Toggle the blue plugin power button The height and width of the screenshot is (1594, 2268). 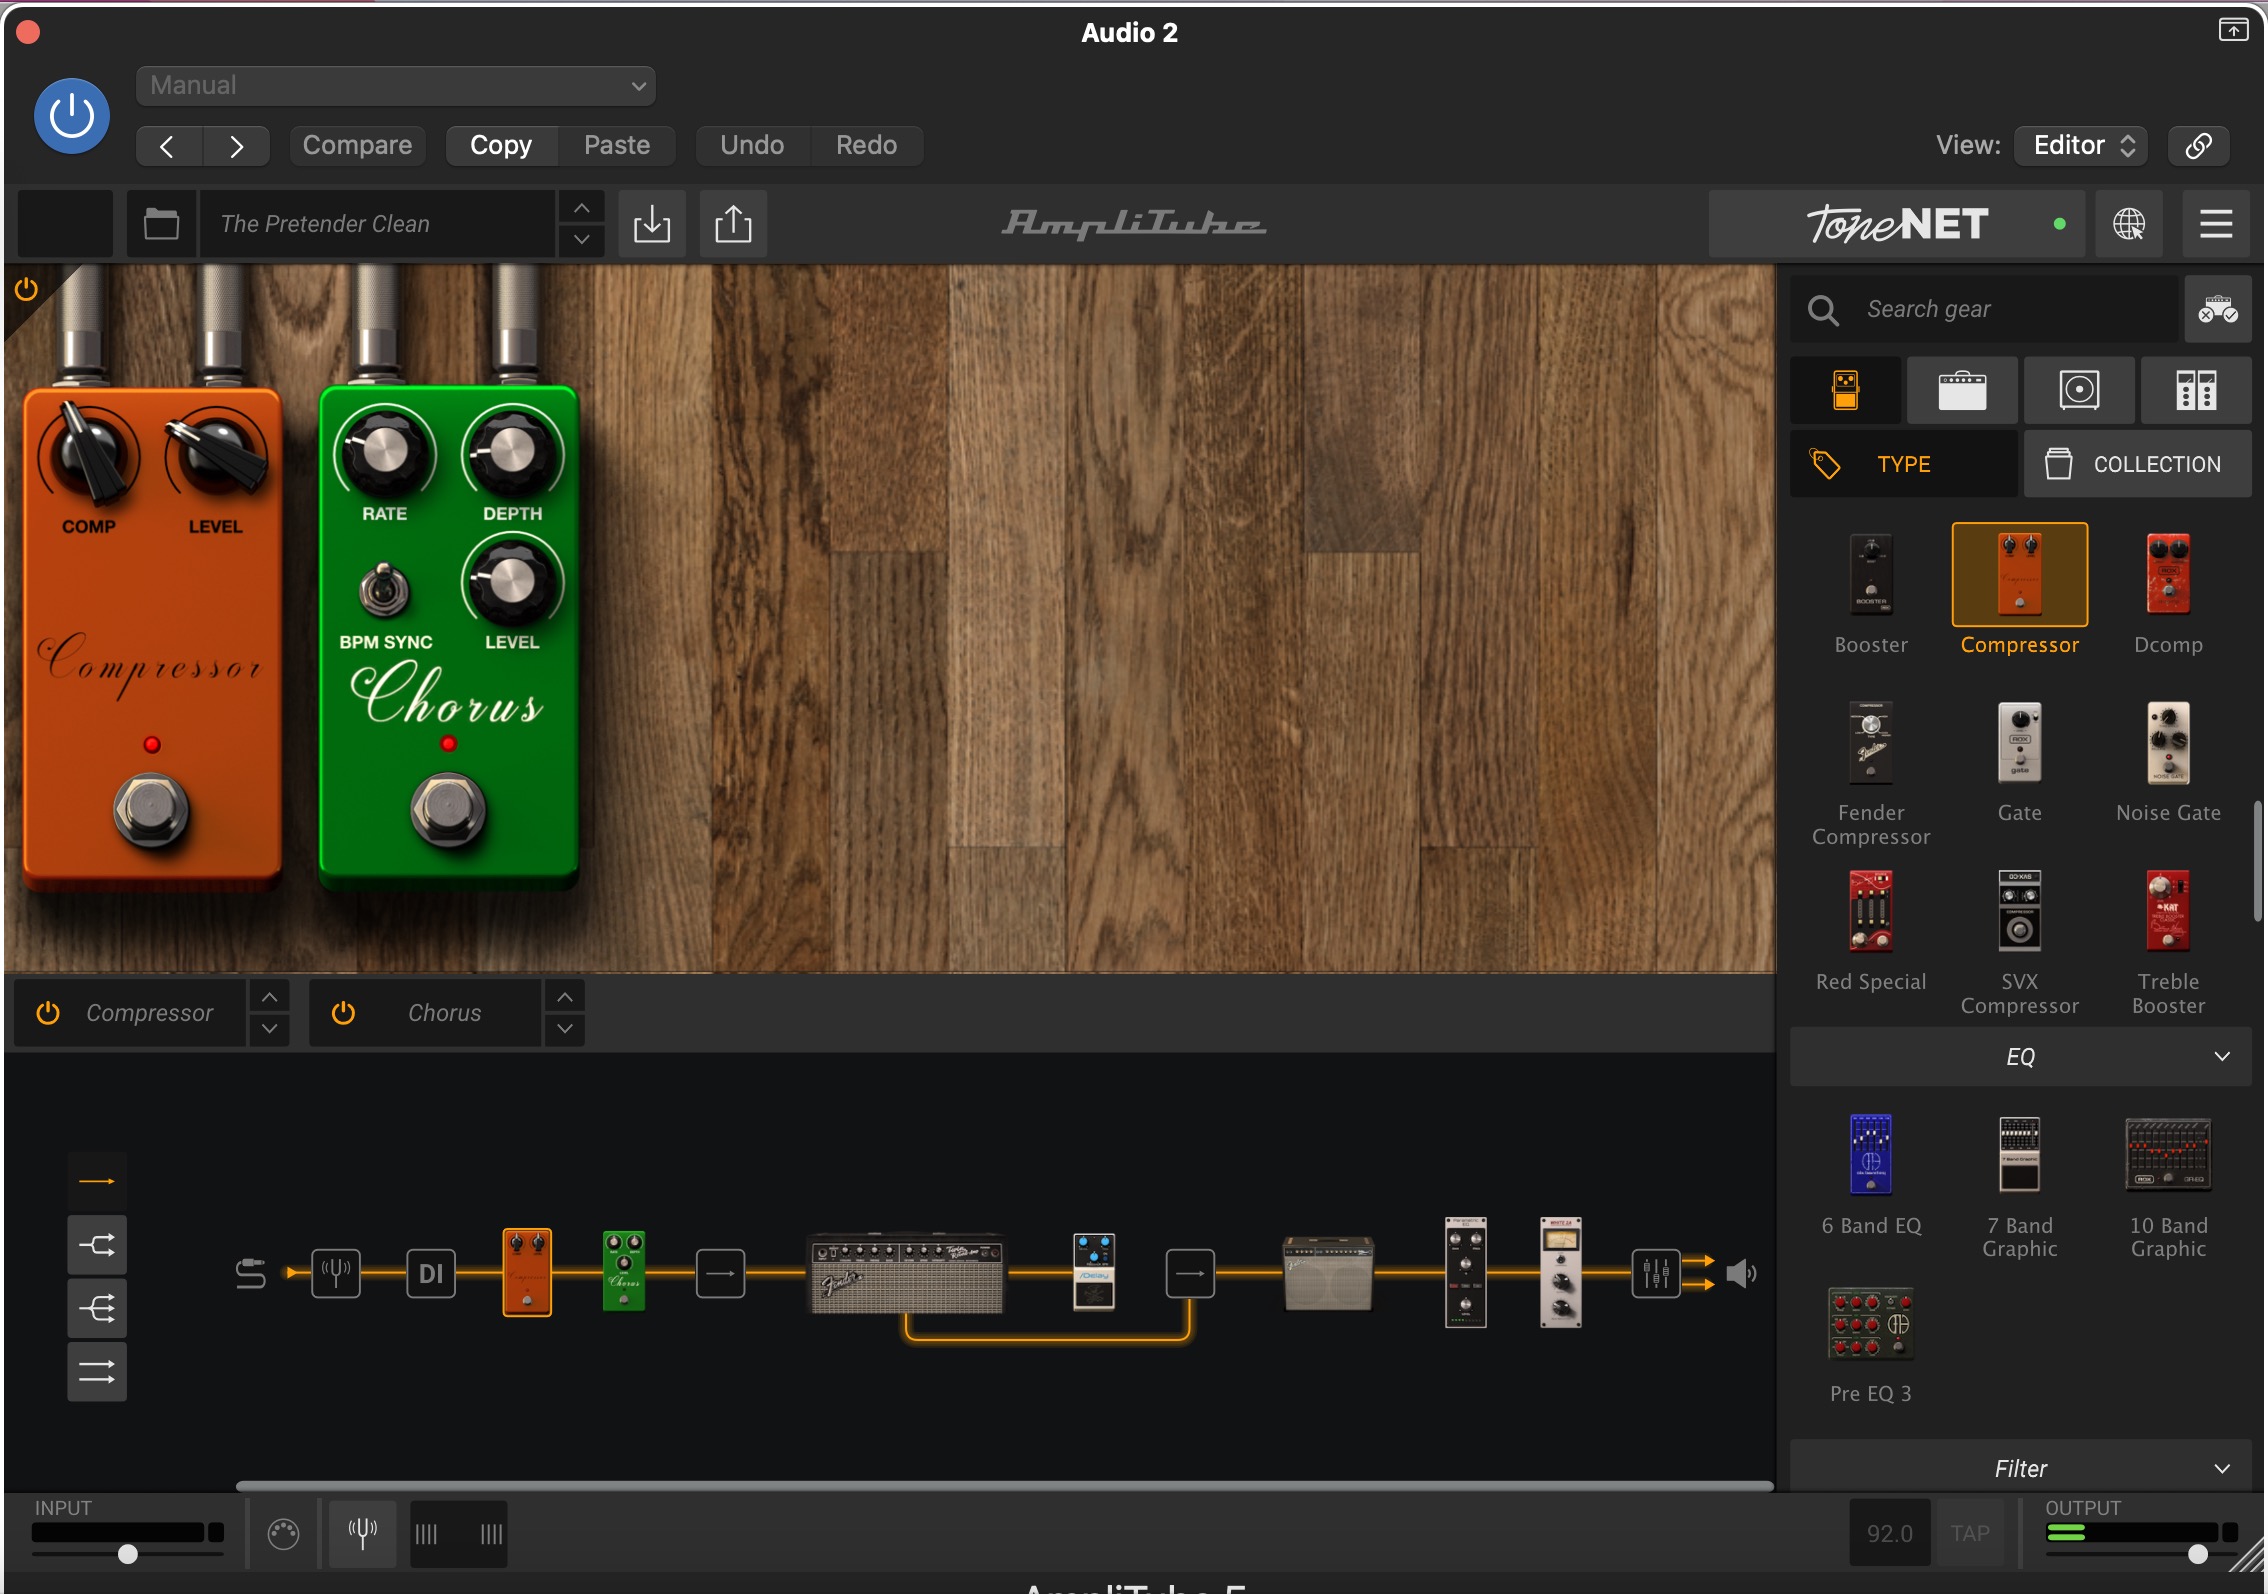(72, 117)
